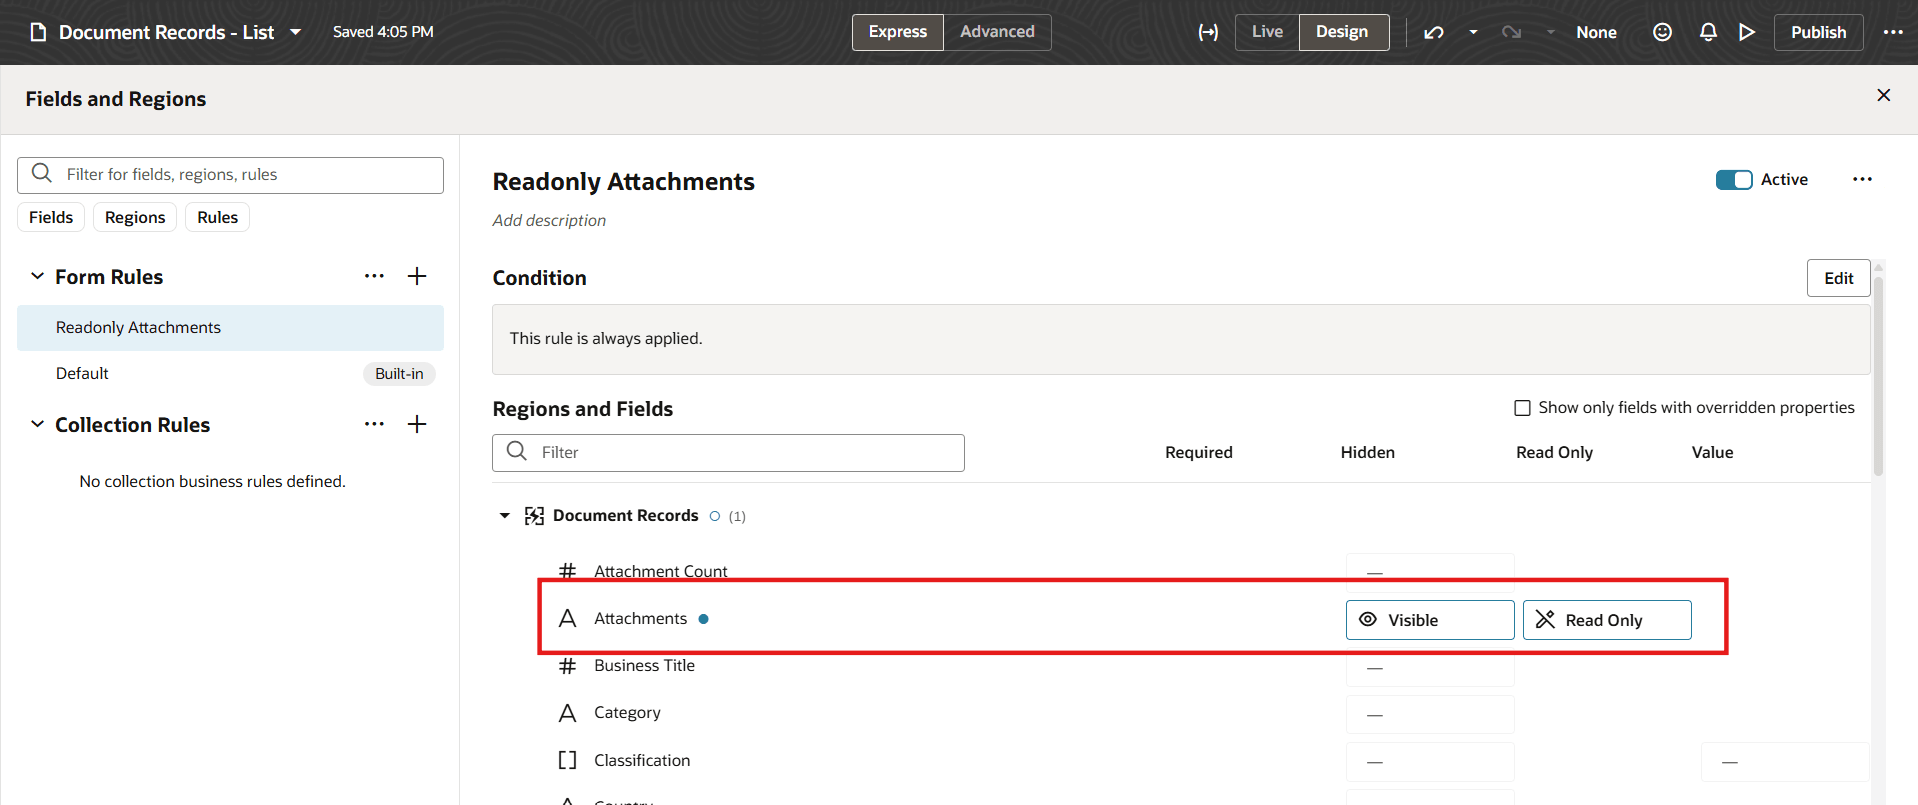Click the play preview icon
Image resolution: width=1918 pixels, height=805 pixels.
(x=1747, y=32)
